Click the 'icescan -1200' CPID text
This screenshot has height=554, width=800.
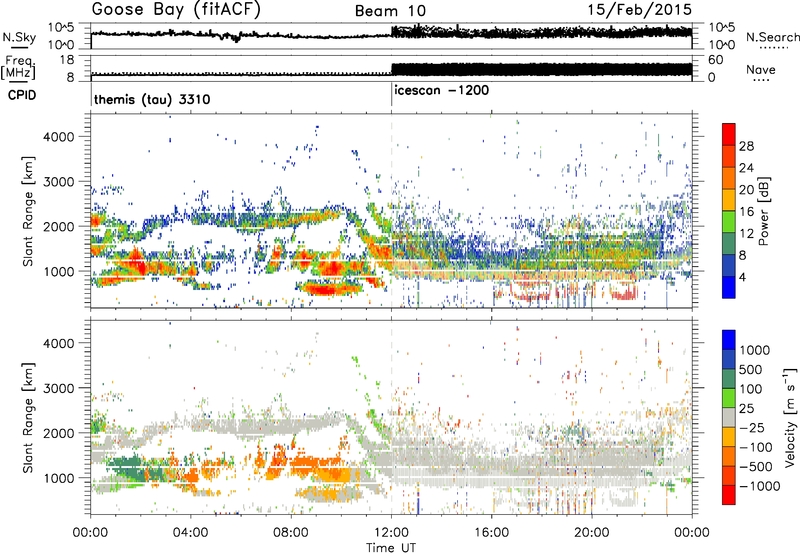click(x=442, y=90)
